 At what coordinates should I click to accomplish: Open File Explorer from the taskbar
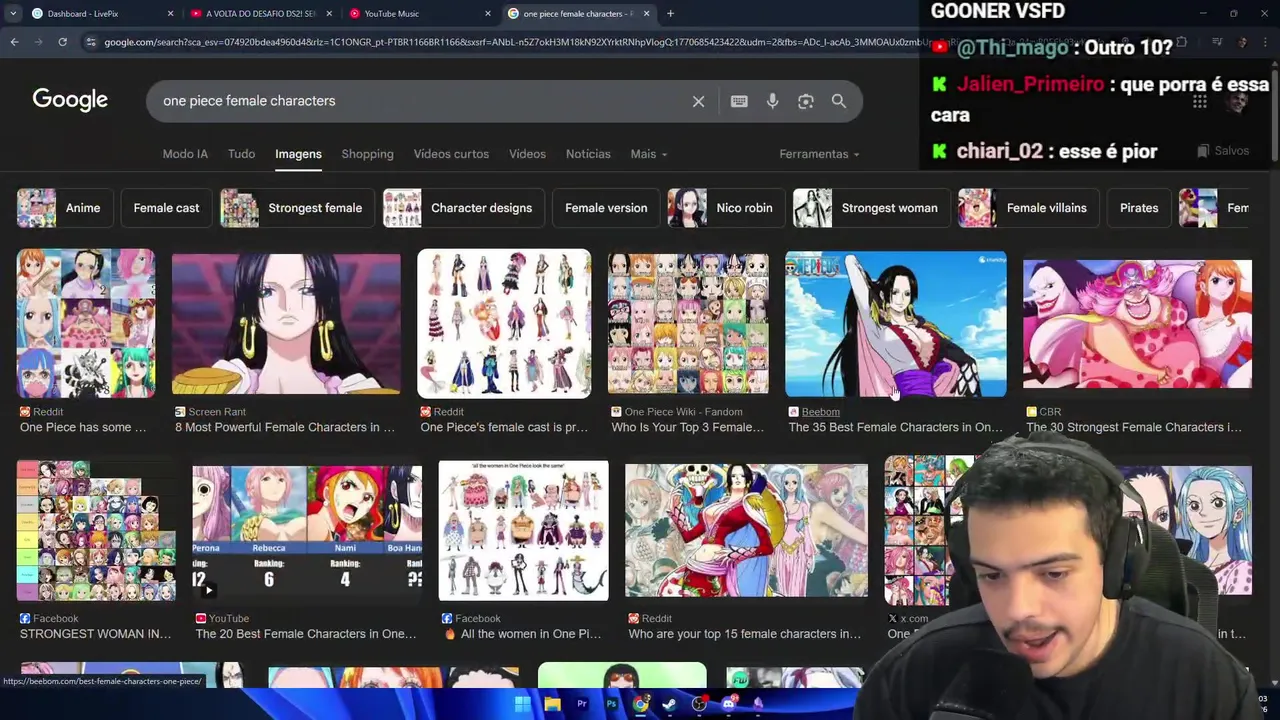pyautogui.click(x=552, y=704)
